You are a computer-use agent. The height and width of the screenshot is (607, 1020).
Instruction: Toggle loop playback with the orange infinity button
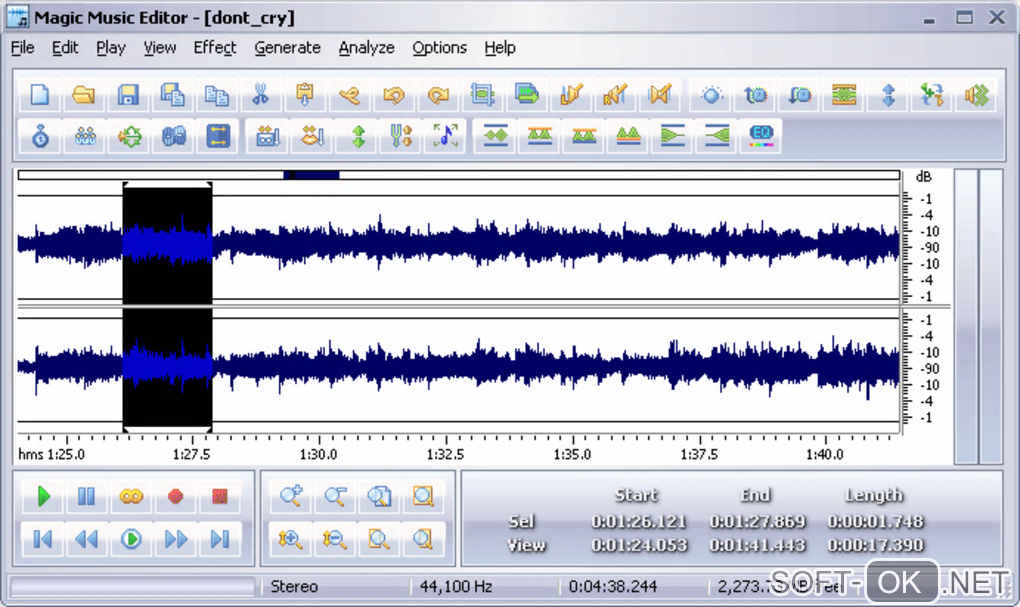tap(131, 496)
